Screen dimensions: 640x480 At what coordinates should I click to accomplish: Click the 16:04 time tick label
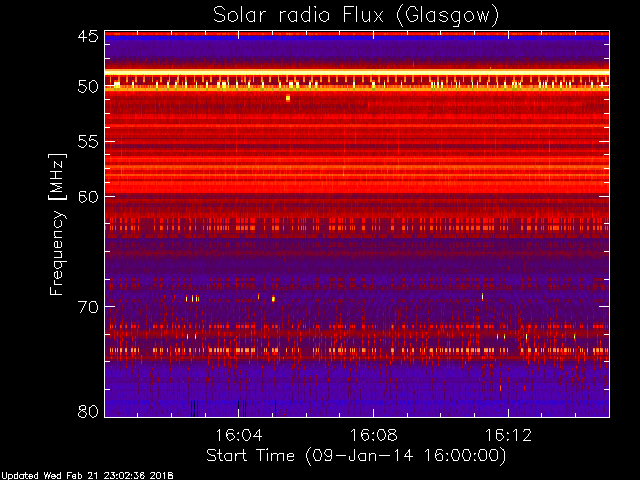tap(239, 435)
